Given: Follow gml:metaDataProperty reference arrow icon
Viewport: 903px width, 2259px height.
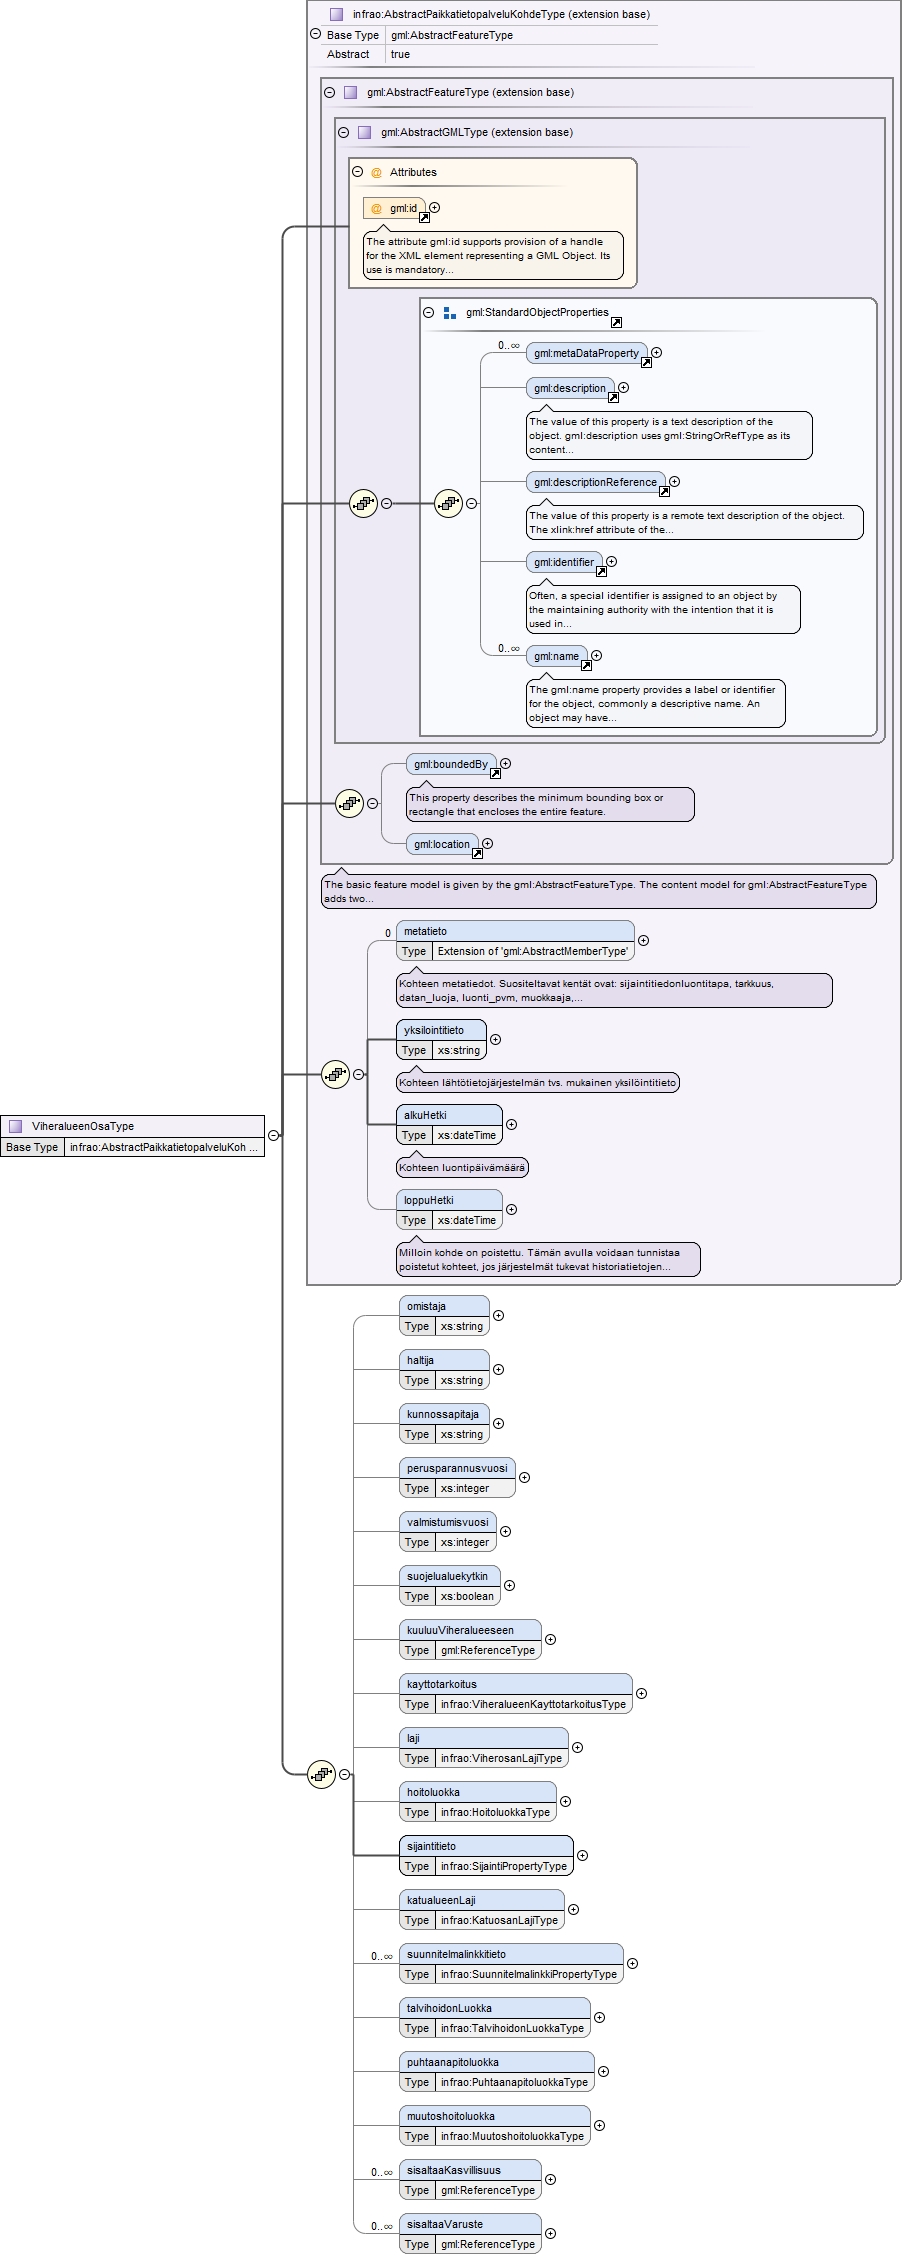Looking at the screenshot, I should [646, 362].
